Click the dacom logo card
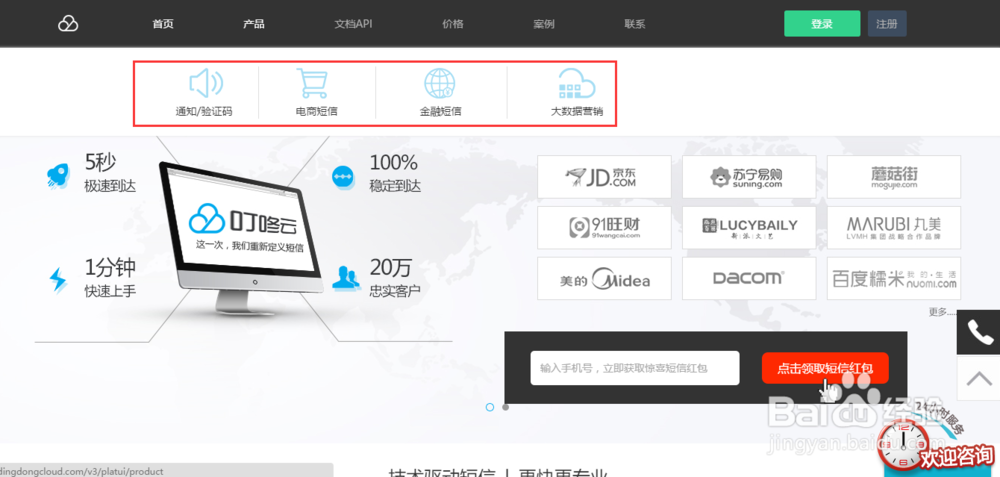Screen dimensions: 1000x477 749,279
